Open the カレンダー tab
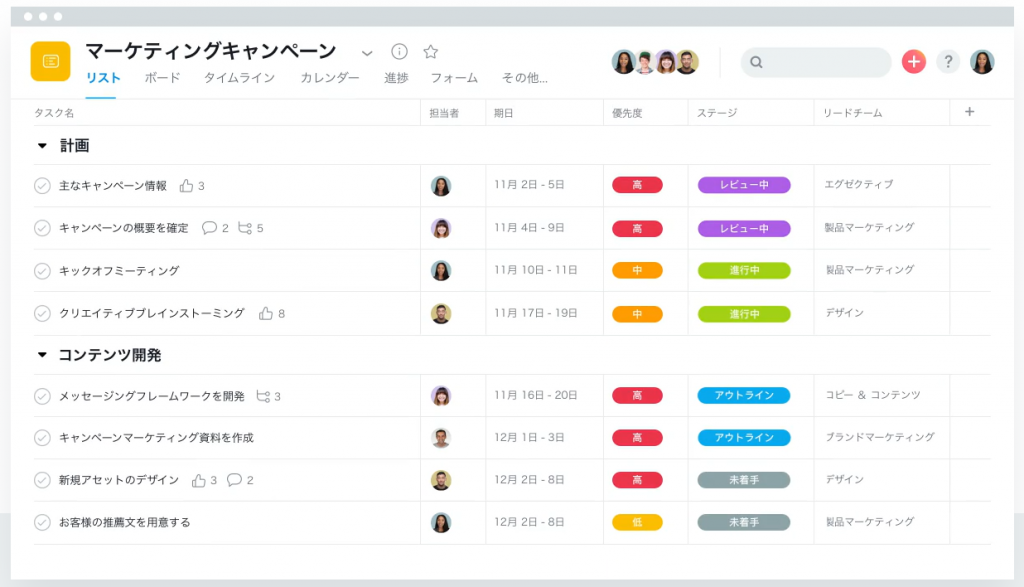This screenshot has width=1024, height=587. (x=330, y=78)
